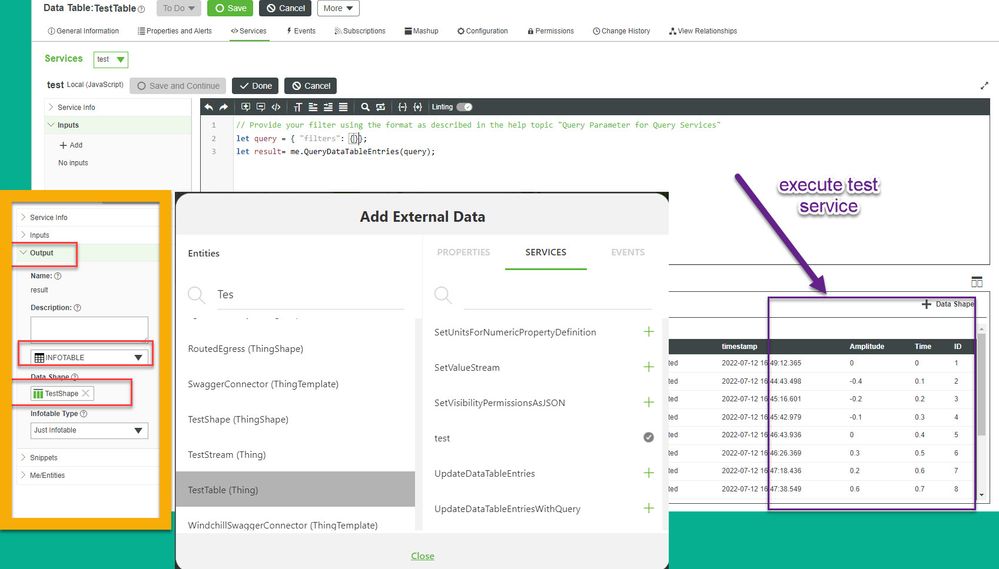Click the expand editor fullscreen icon
This screenshot has width=999, height=569.
[984, 85]
